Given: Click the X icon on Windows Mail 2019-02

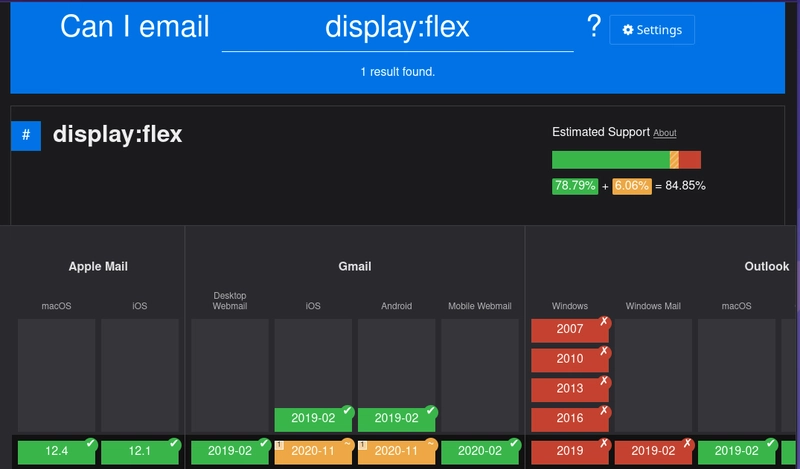Looking at the screenshot, I should [x=687, y=443].
